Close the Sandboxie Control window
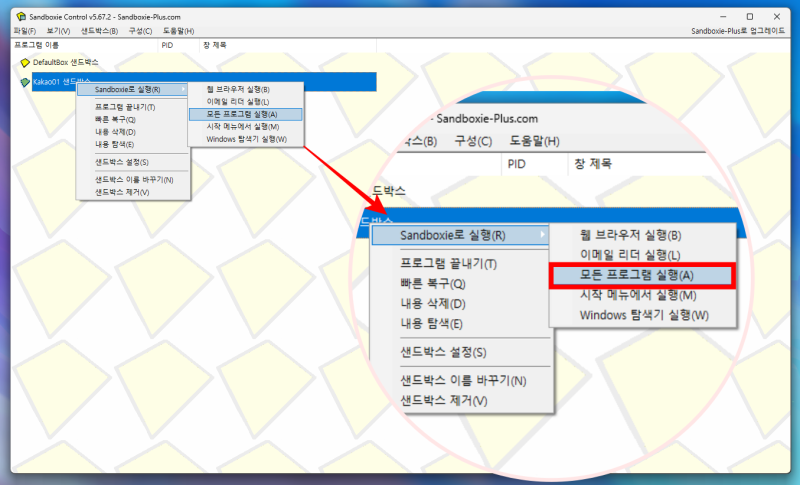This screenshot has height=485, width=800. [x=777, y=17]
